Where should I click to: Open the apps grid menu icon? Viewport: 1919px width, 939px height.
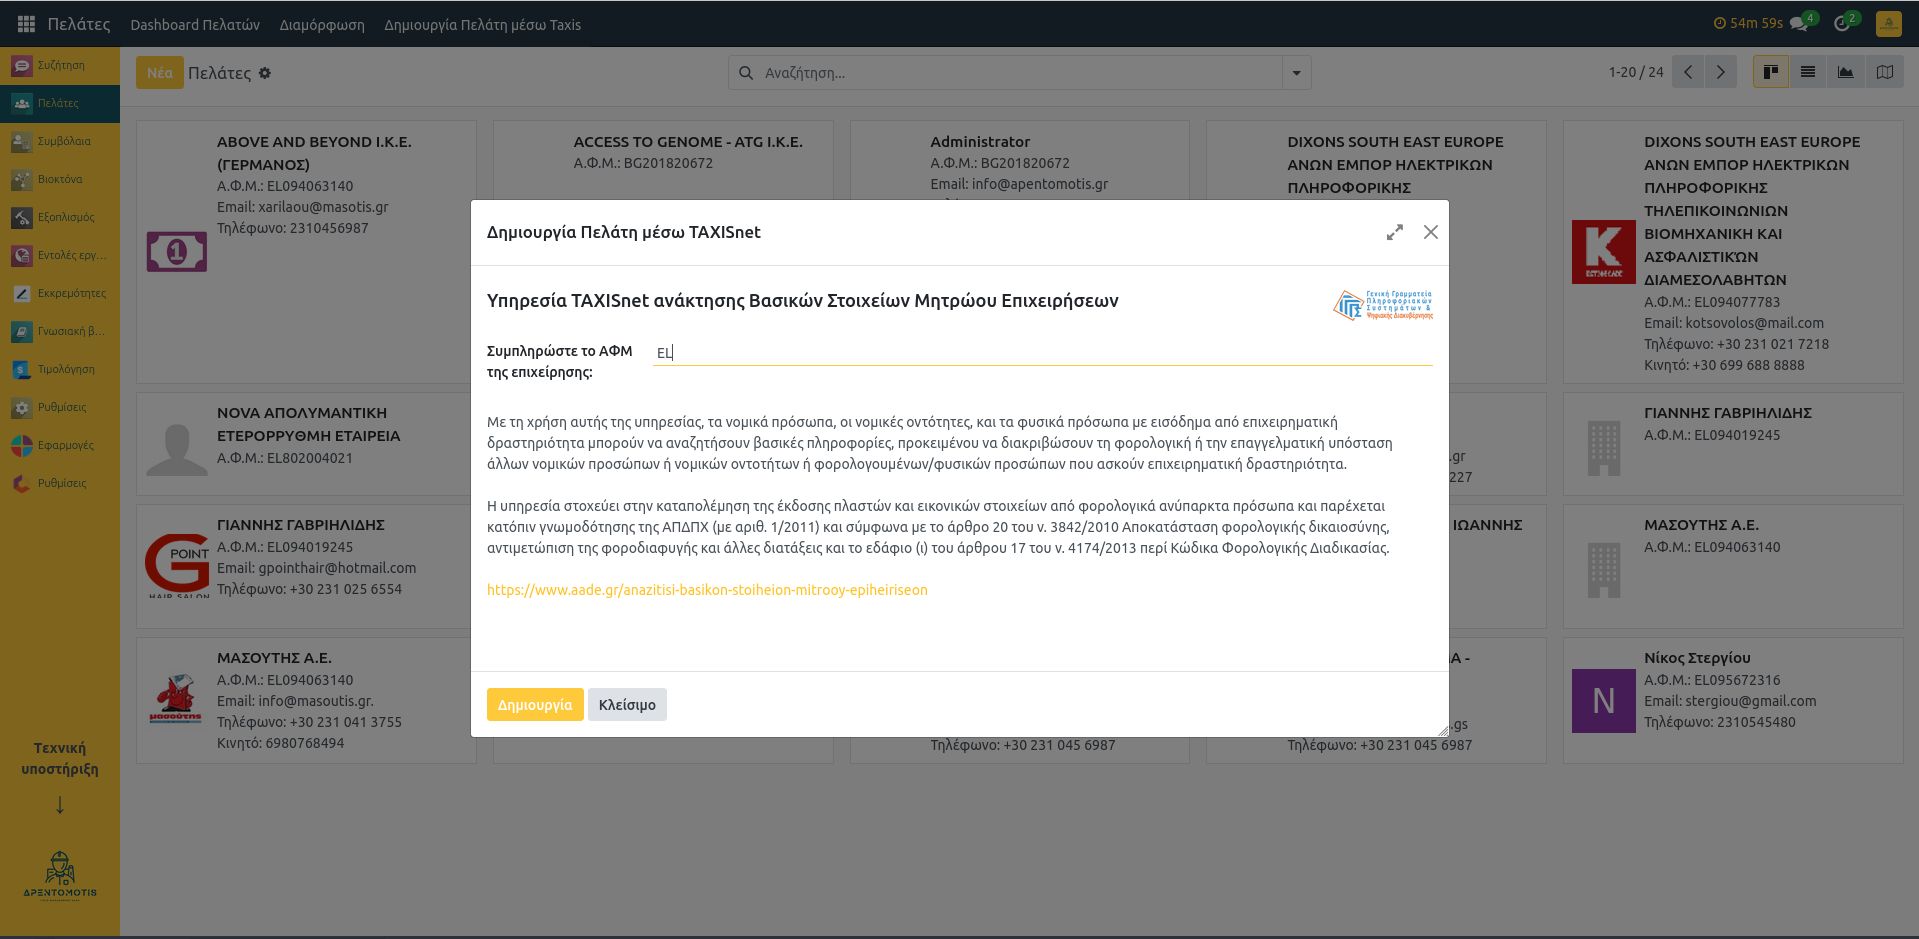click(26, 24)
